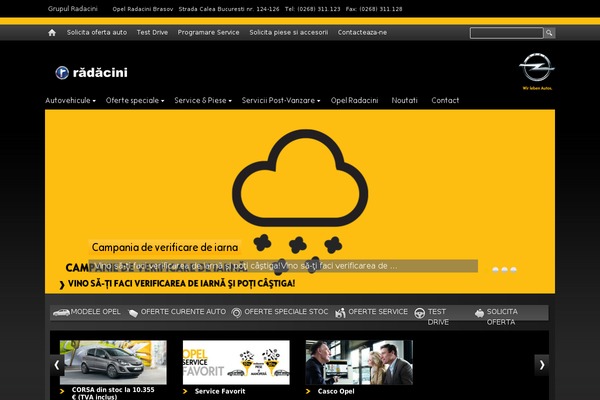Expand the Autovehicule menu
The image size is (600, 400).
70,100
